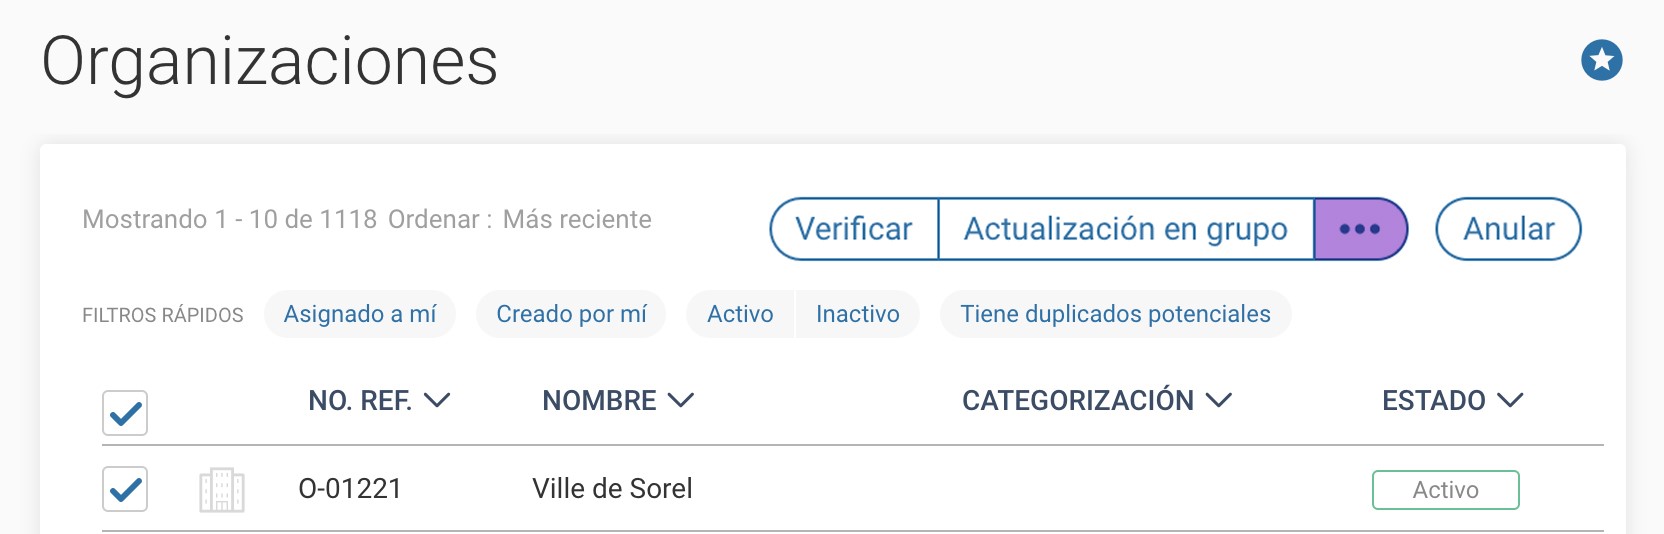Toggle the Activo quick filter

coord(740,314)
